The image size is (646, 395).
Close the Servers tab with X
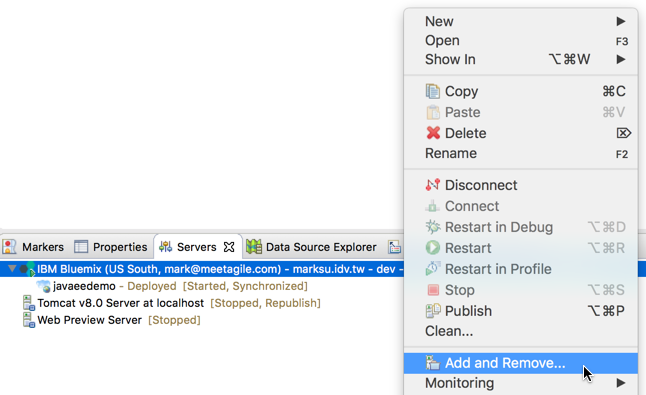pos(229,247)
